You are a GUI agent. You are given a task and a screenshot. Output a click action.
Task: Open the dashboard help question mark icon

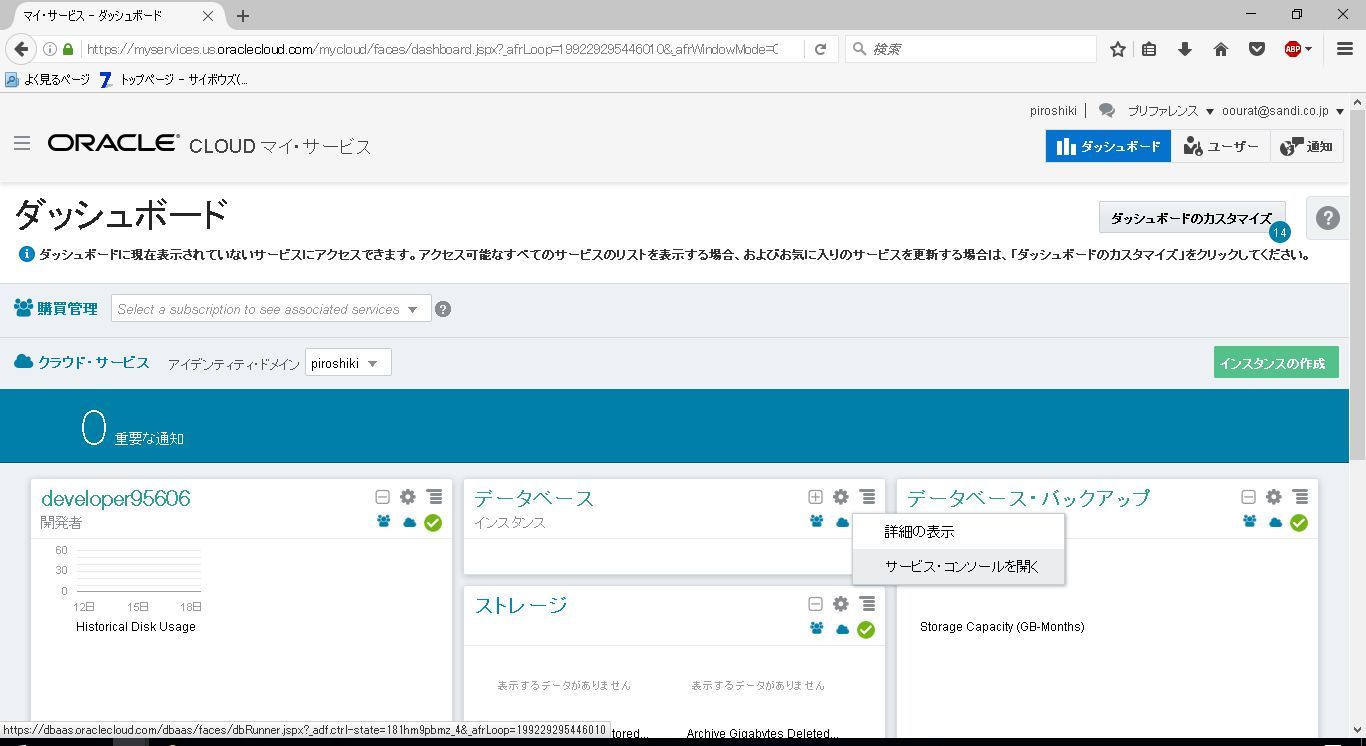click(1327, 218)
